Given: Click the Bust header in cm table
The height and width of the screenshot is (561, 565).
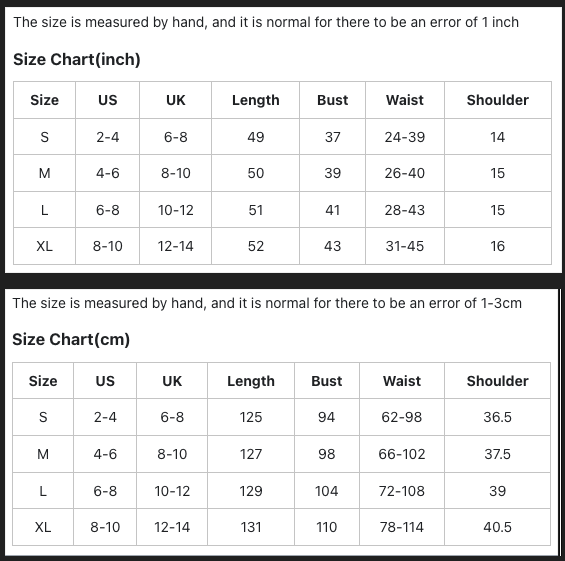Looking at the screenshot, I should pos(326,381).
